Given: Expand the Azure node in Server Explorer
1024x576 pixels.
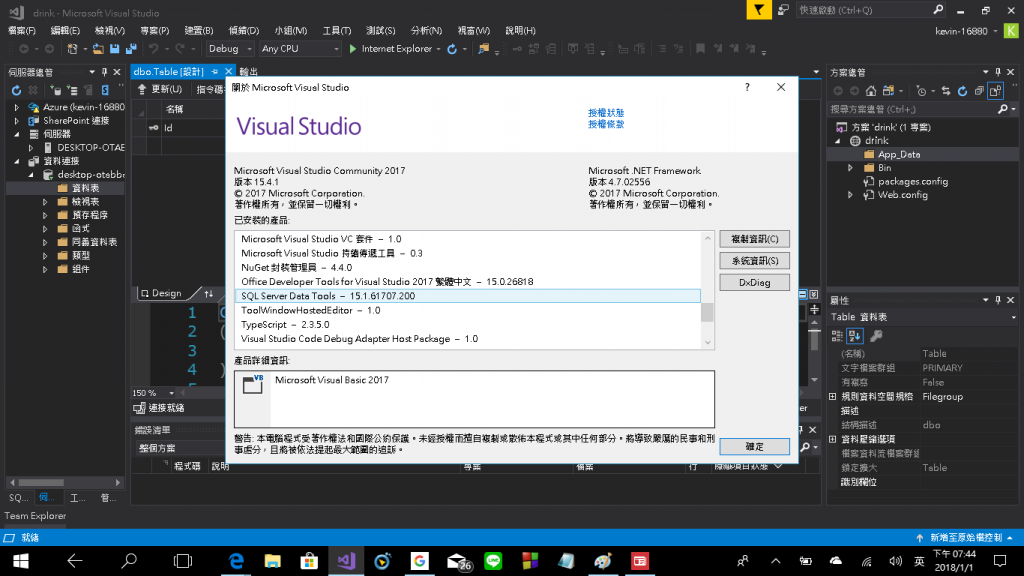Looking at the screenshot, I should pyautogui.click(x=17, y=107).
